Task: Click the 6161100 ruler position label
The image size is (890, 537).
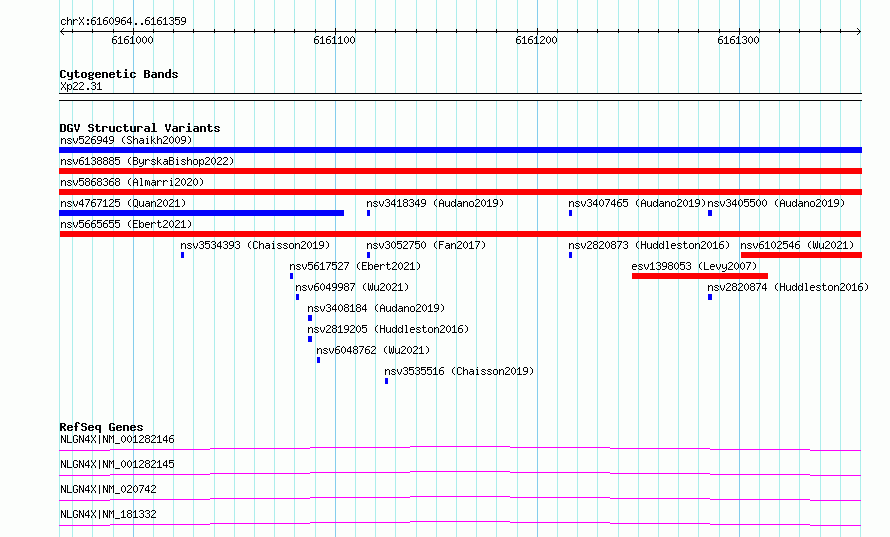Action: (334, 40)
